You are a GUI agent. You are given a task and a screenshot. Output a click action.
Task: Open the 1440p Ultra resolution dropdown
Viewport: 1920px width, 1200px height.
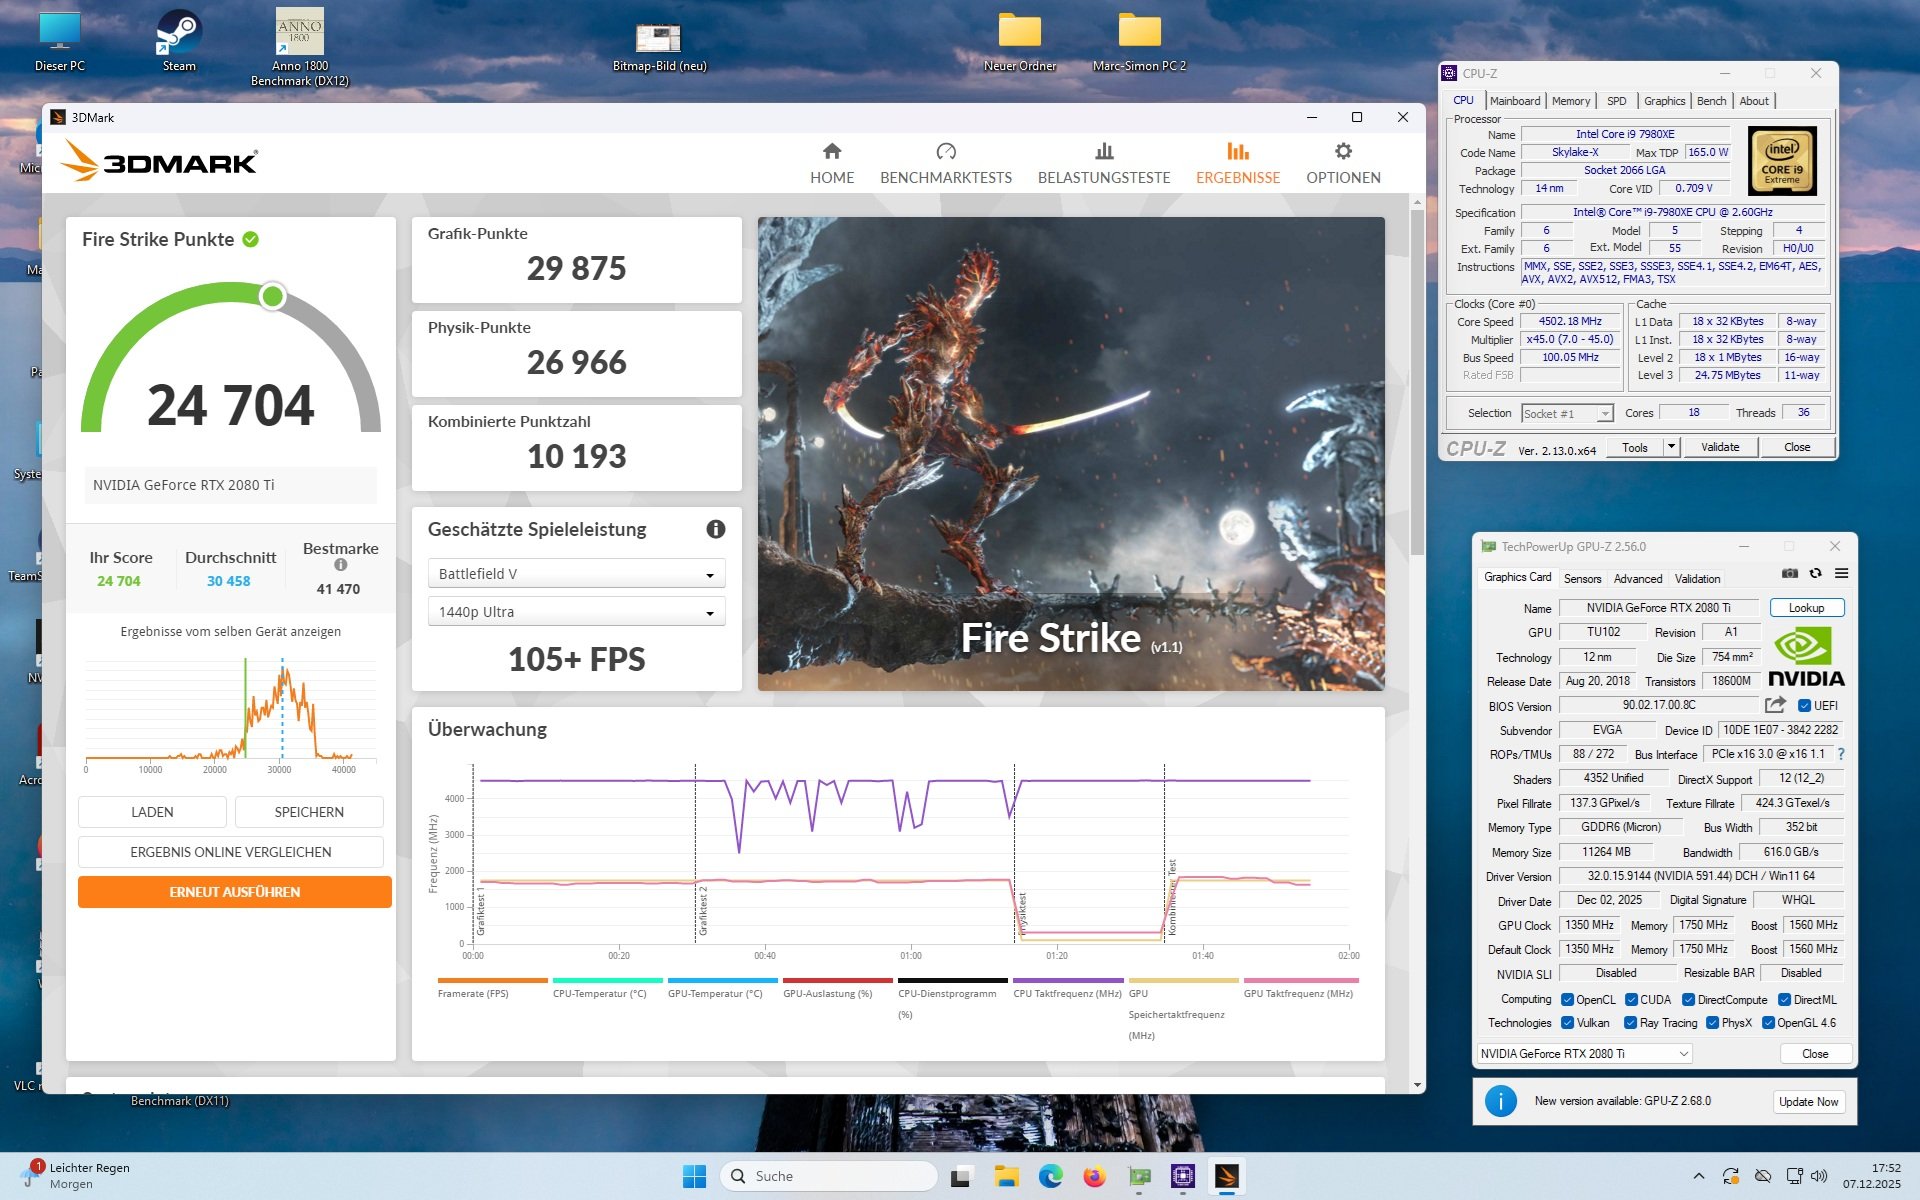click(576, 612)
